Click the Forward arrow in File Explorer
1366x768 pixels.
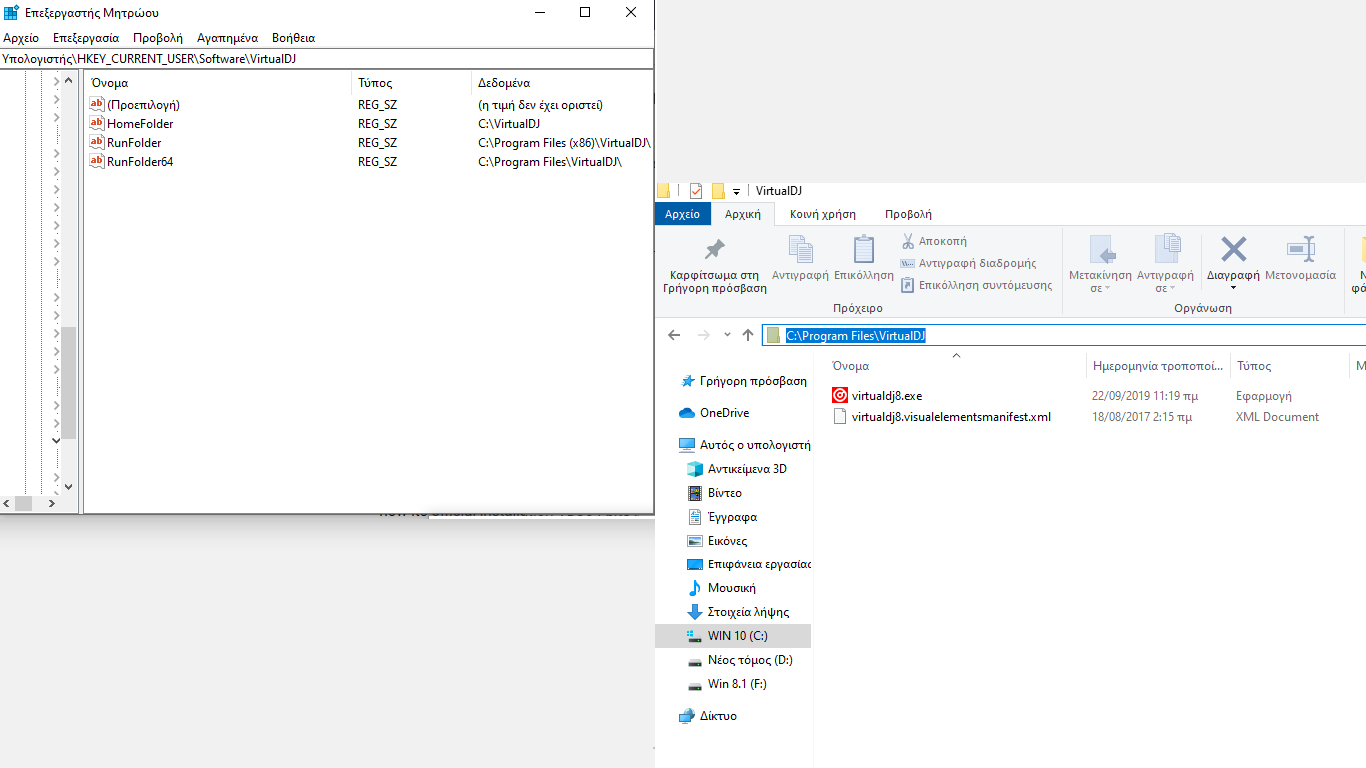coord(703,335)
